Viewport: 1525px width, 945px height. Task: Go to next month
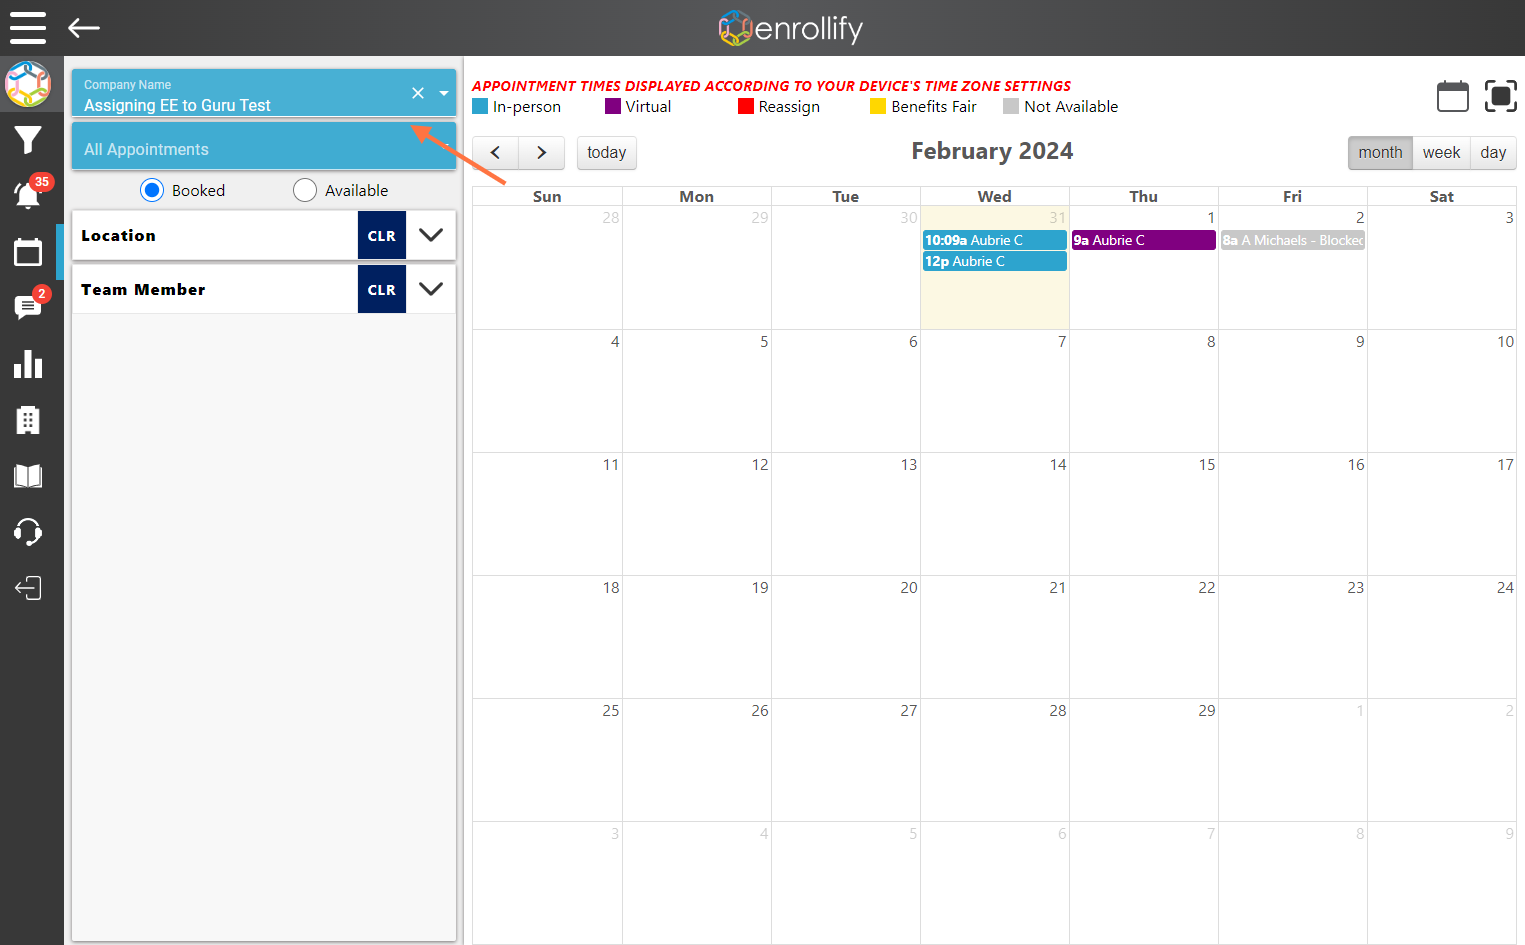pyautogui.click(x=542, y=153)
